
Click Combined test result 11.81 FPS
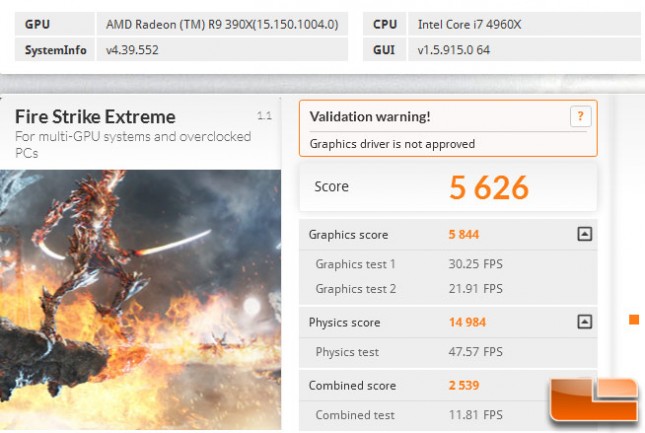(x=476, y=415)
